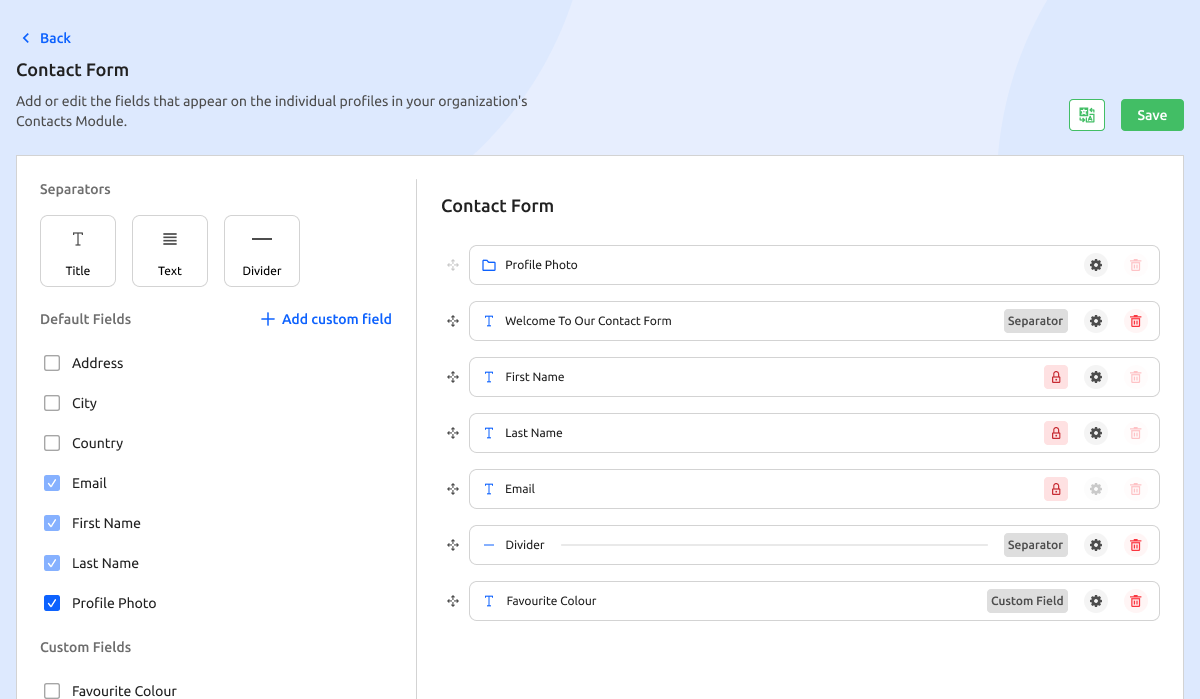Delete the Welcome To Our Contact Form separator

pos(1135,321)
